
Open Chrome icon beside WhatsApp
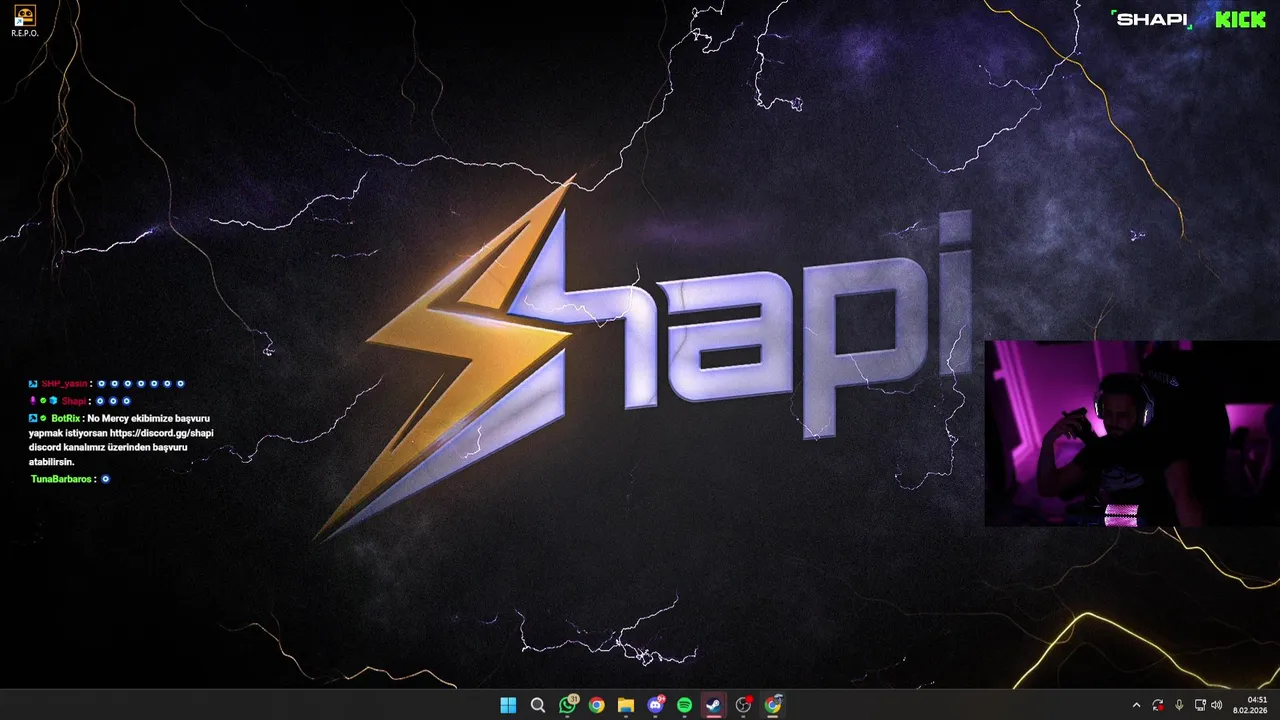click(x=596, y=705)
